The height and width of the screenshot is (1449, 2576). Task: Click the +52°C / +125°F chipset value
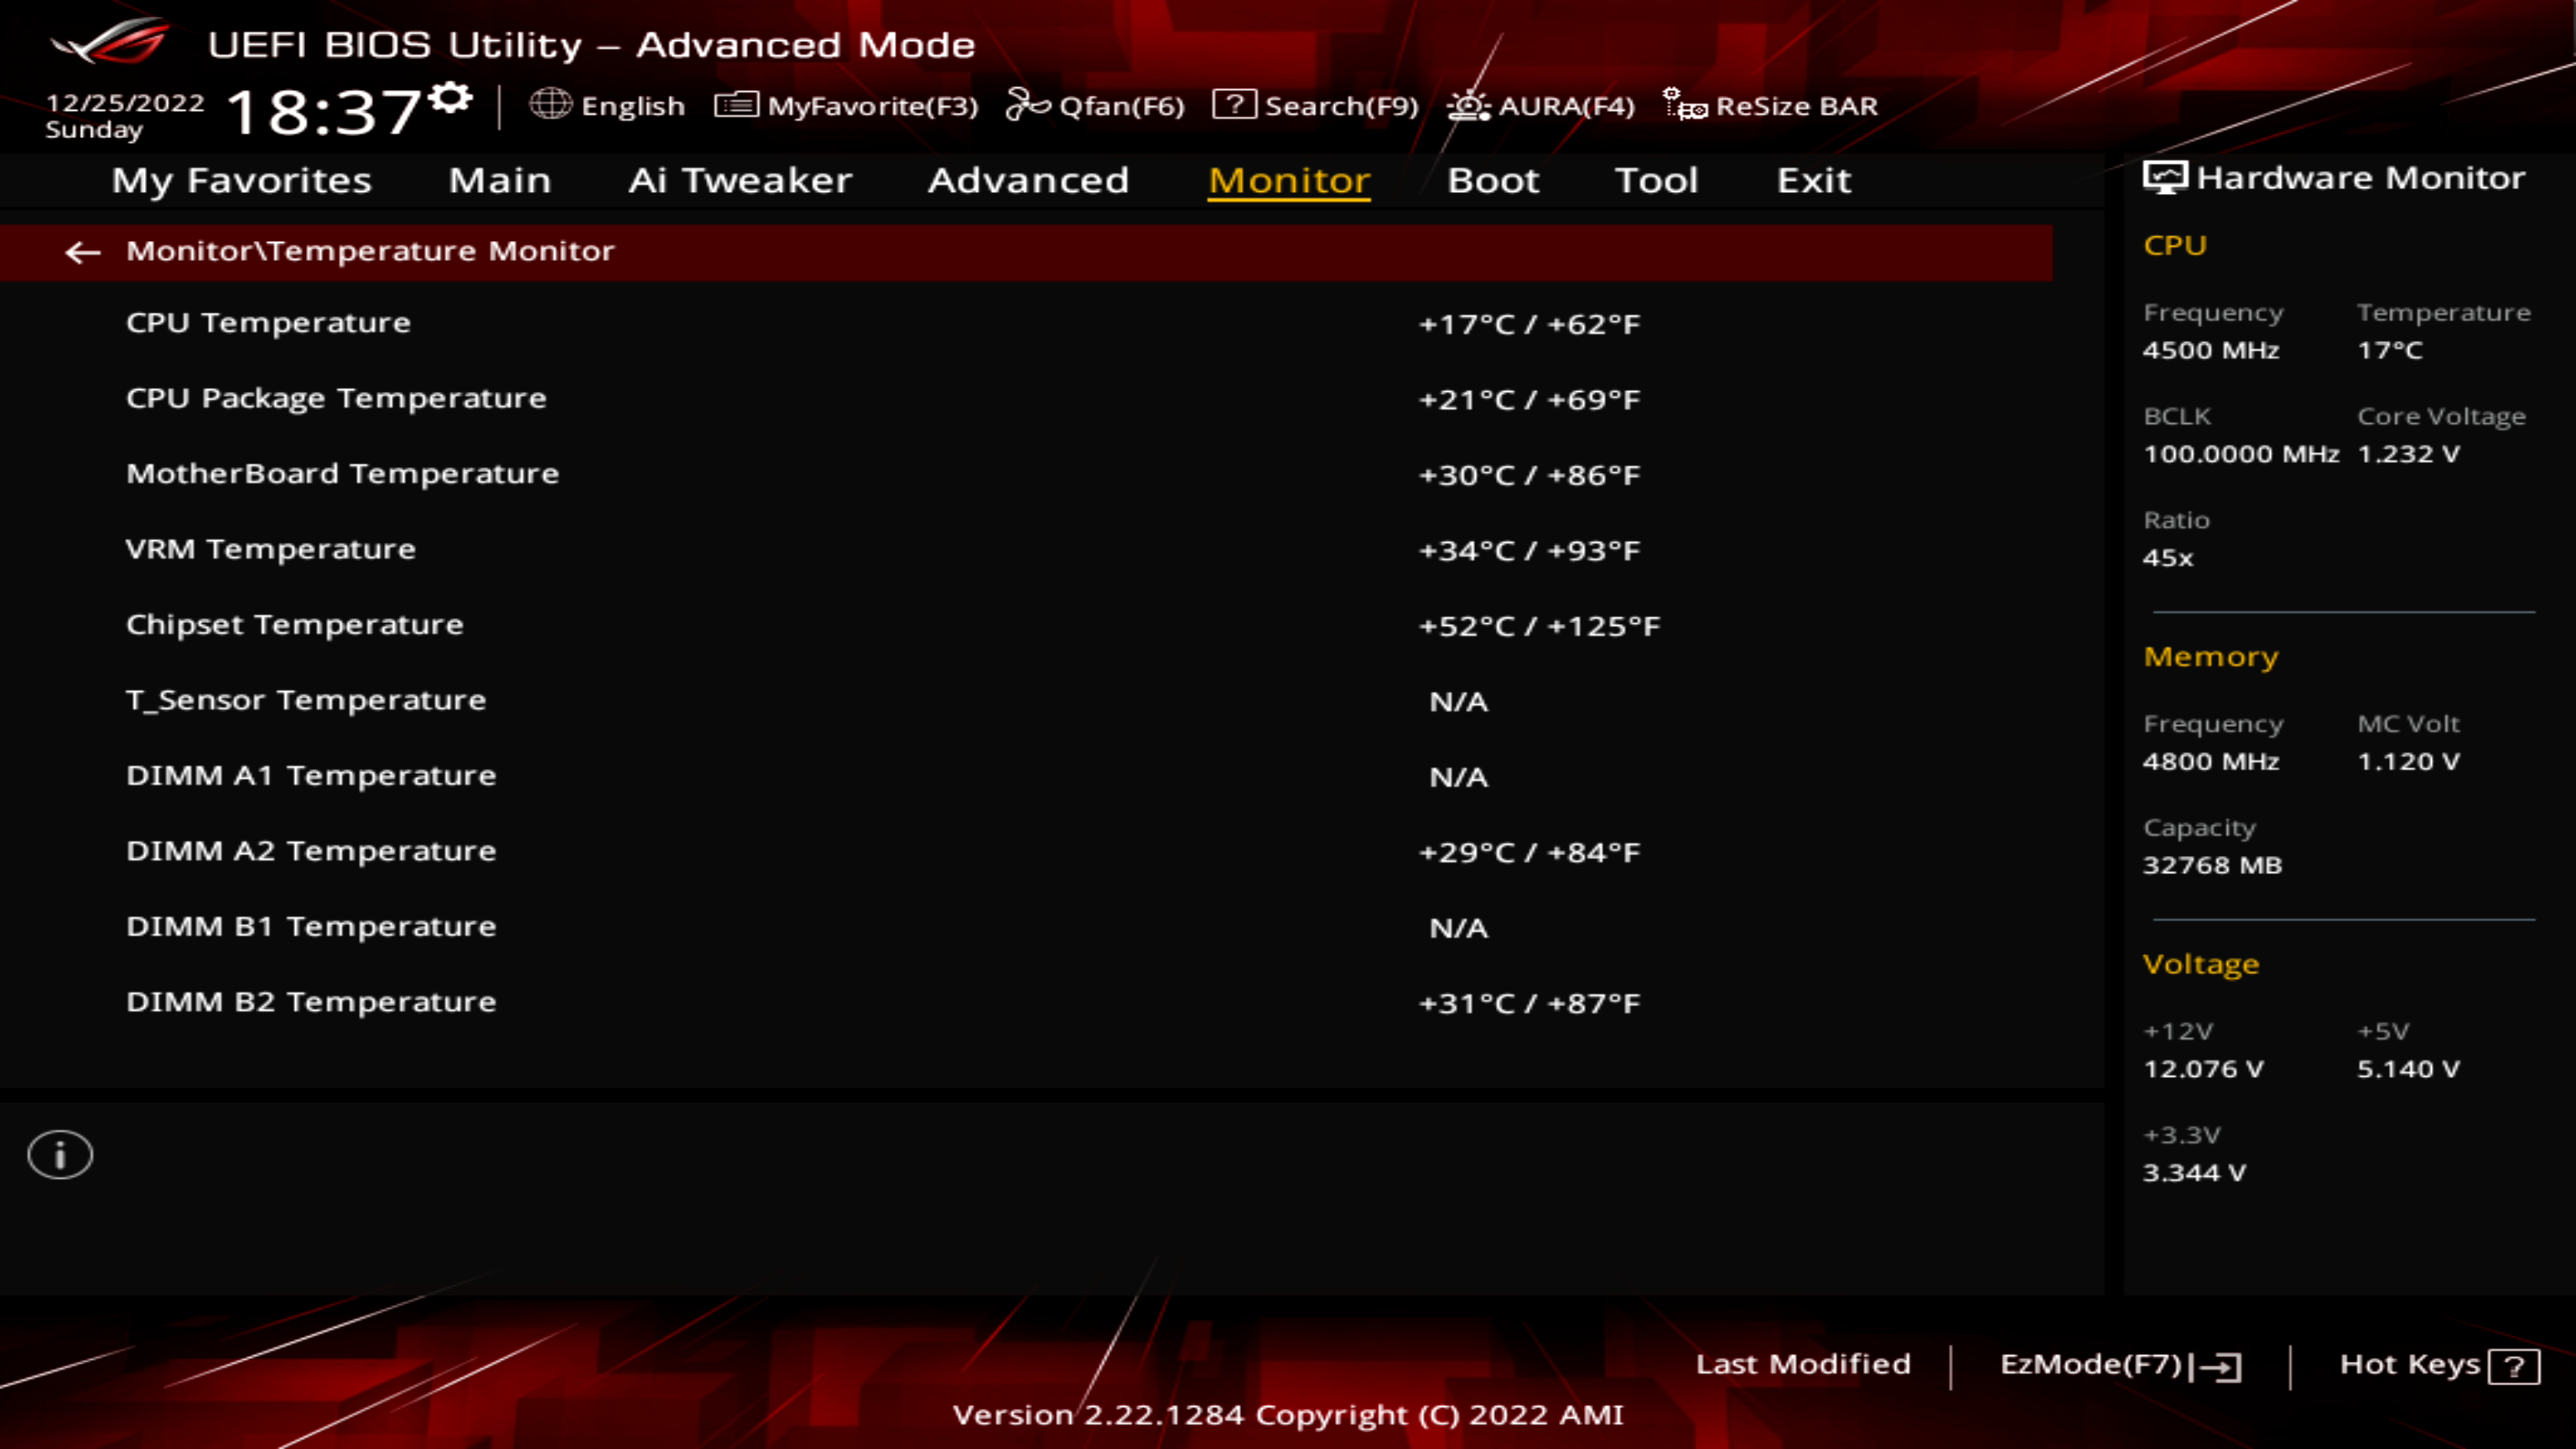point(1540,626)
